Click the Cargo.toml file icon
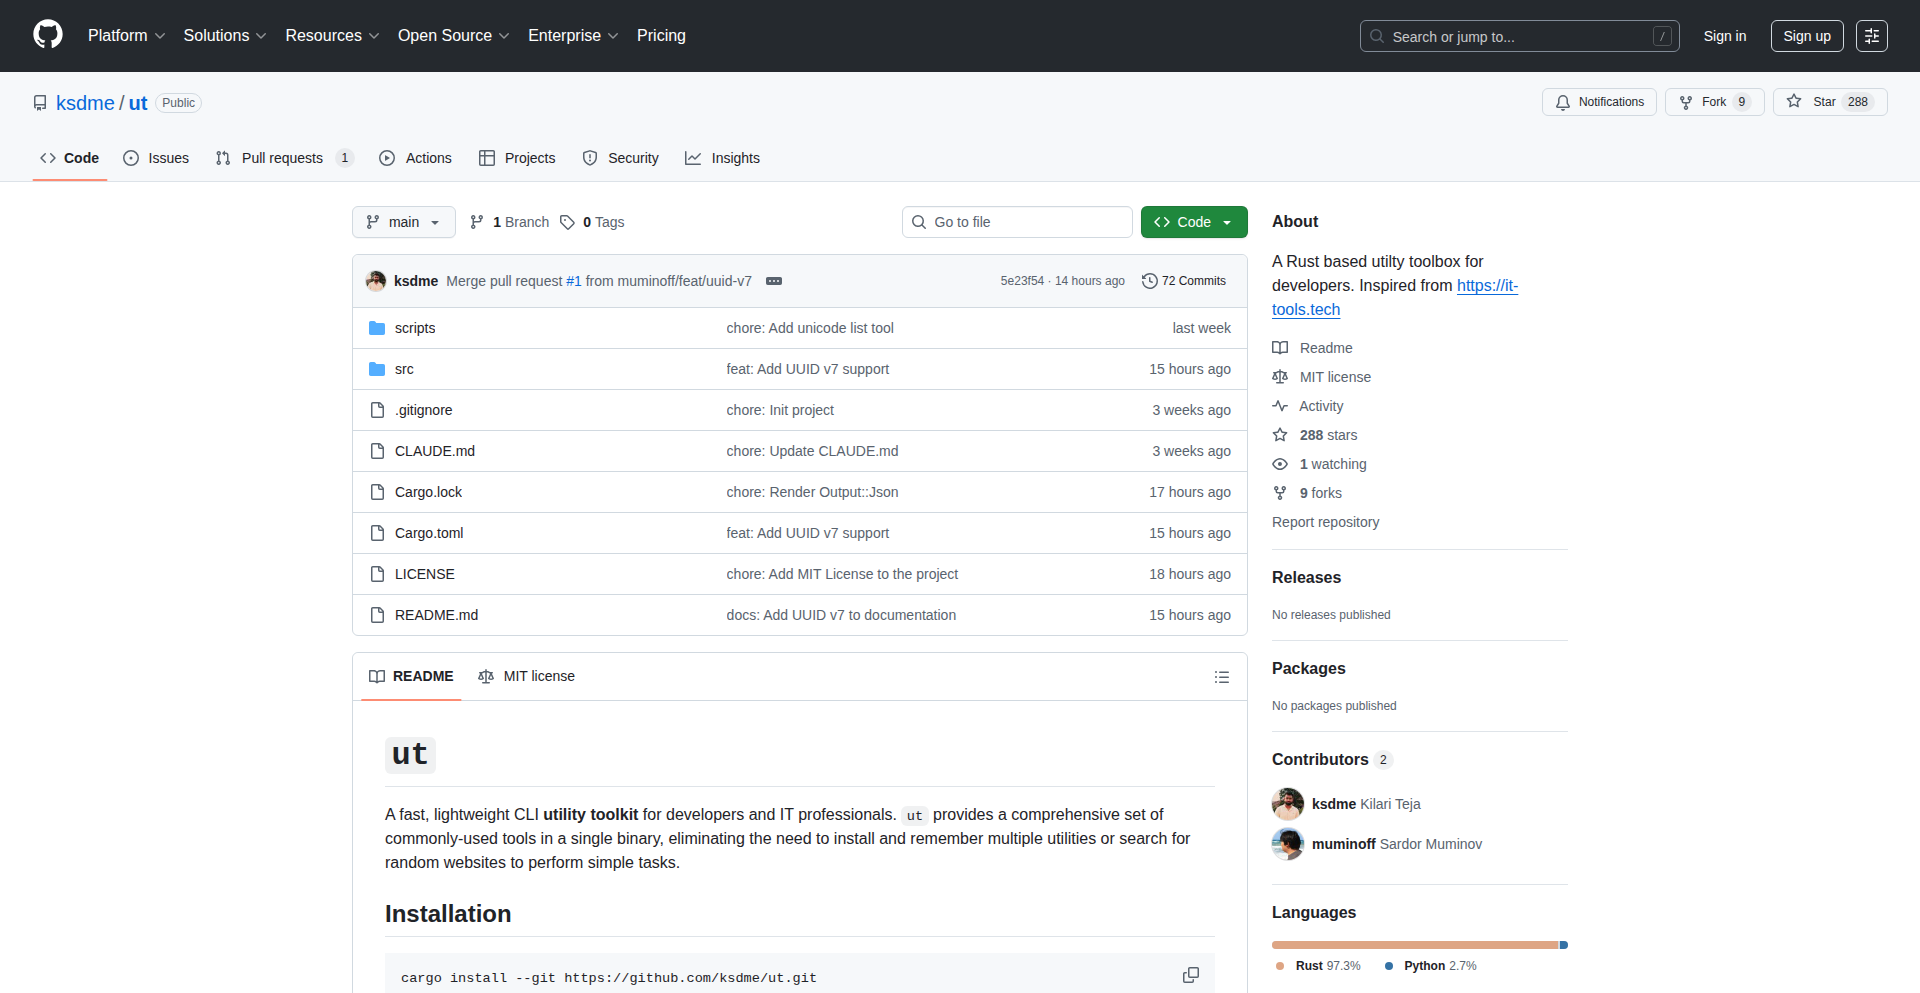Image resolution: width=1920 pixels, height=993 pixels. (377, 533)
